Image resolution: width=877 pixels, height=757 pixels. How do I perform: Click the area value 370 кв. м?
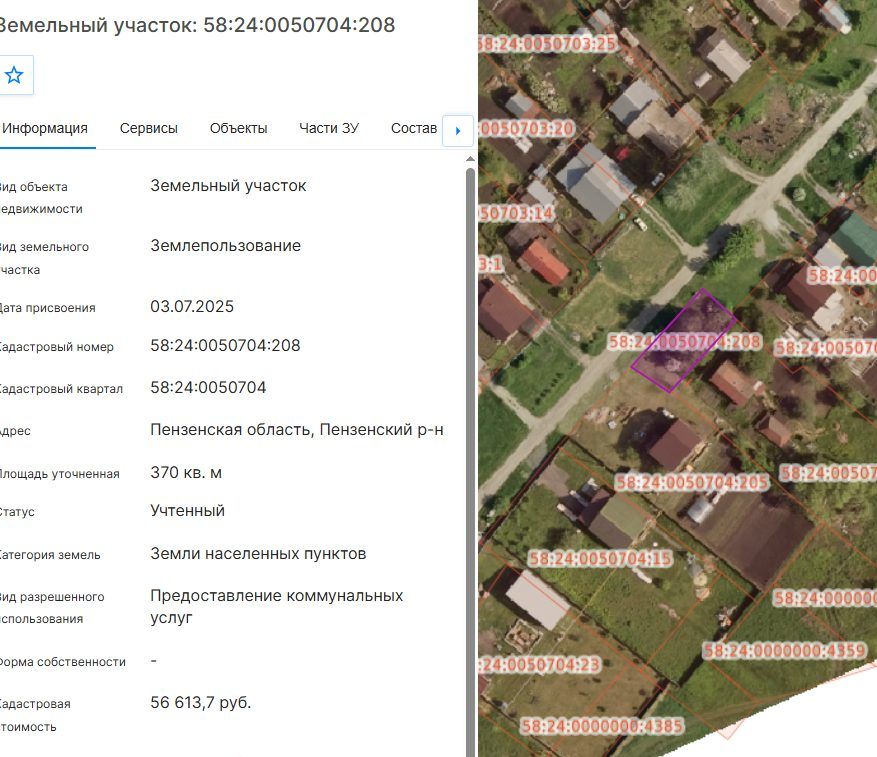click(x=186, y=473)
